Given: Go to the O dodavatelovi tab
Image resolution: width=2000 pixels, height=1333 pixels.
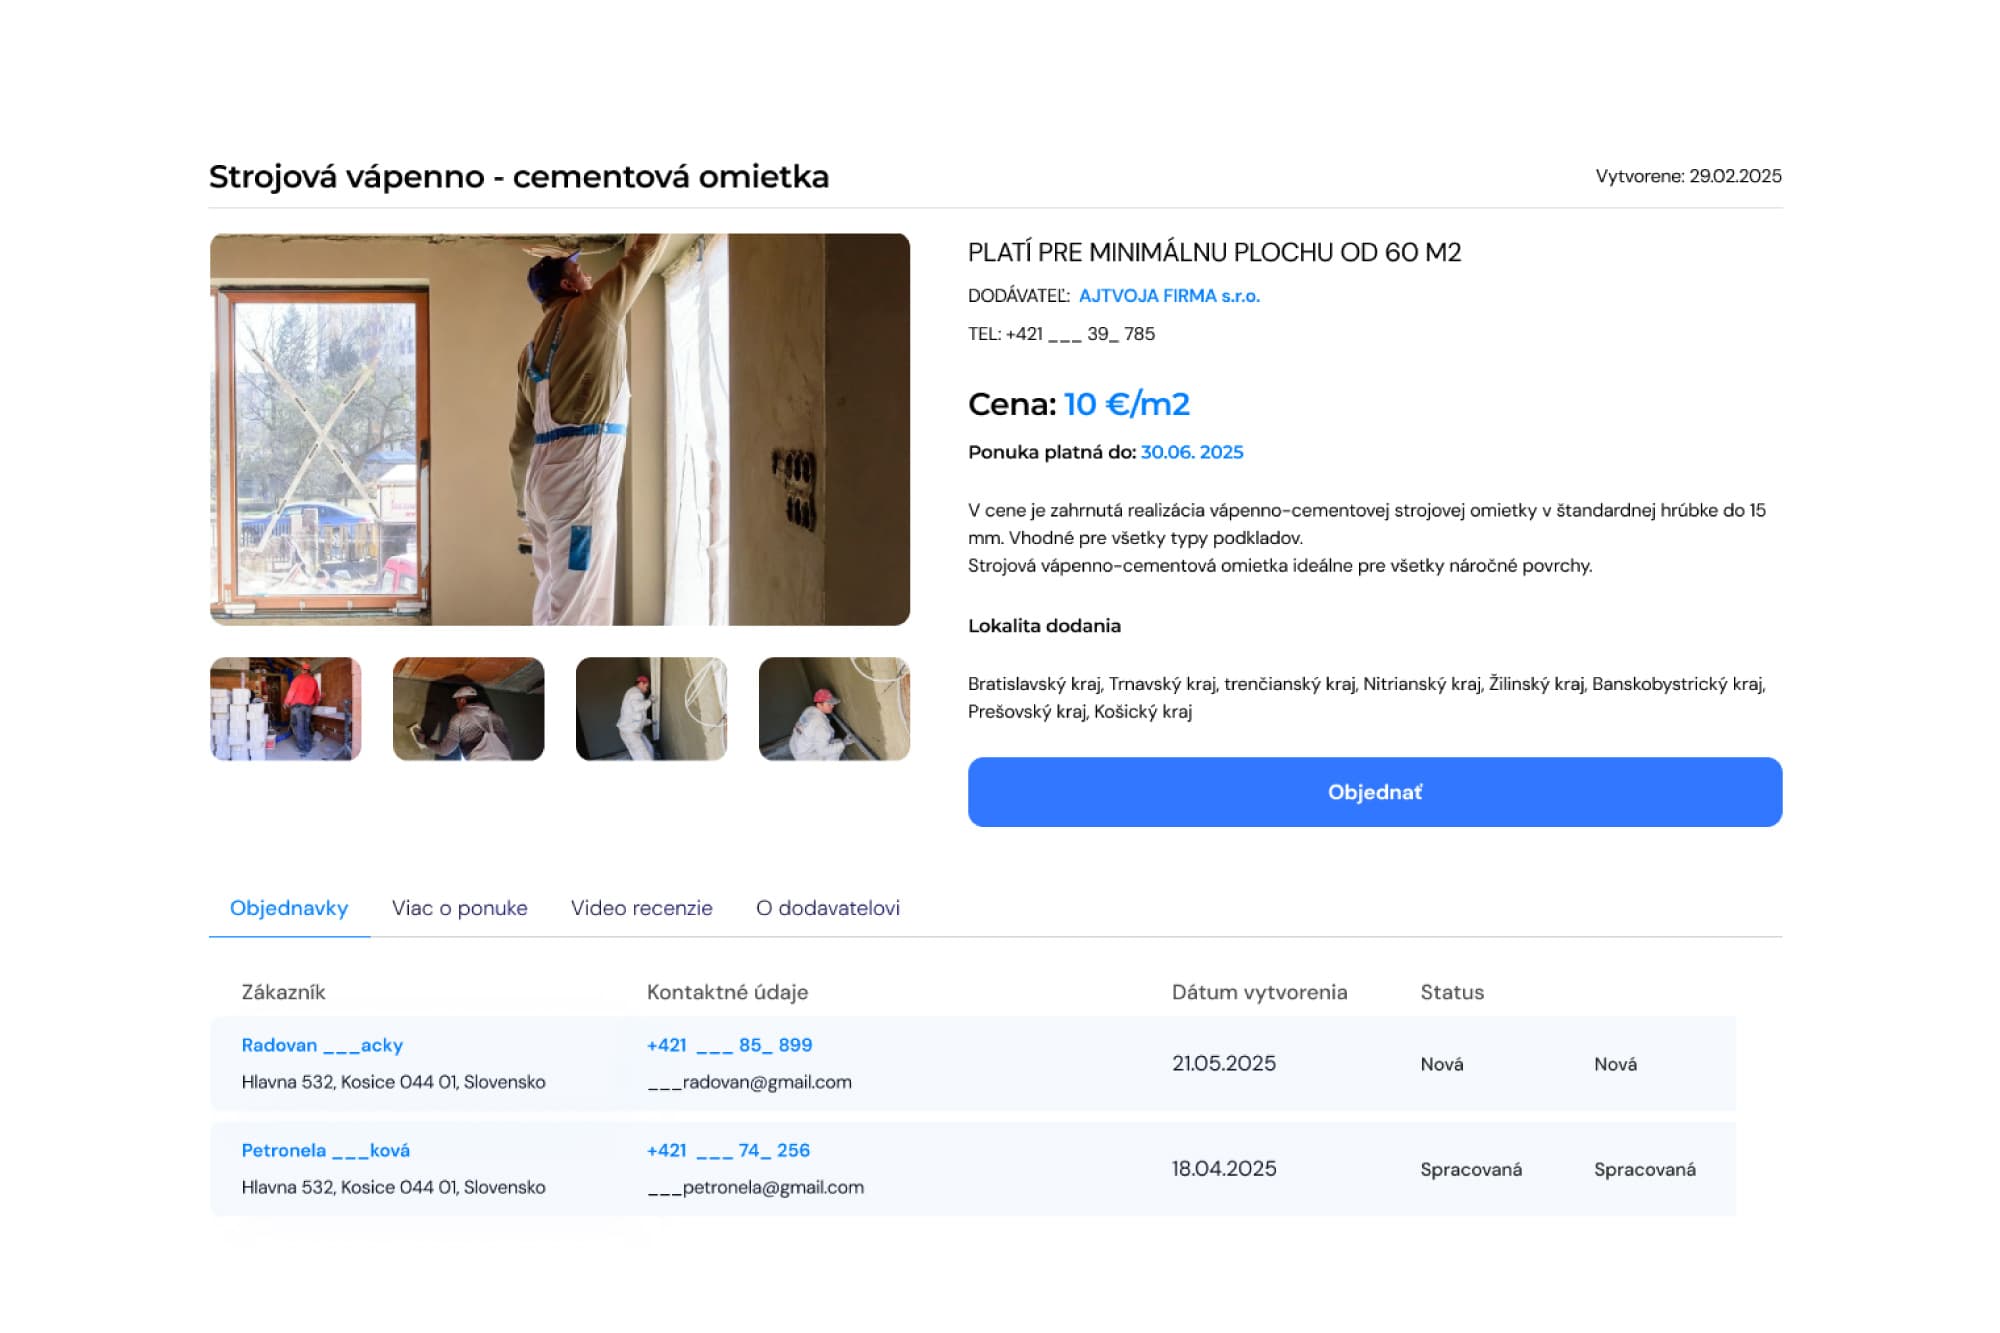Looking at the screenshot, I should point(827,908).
